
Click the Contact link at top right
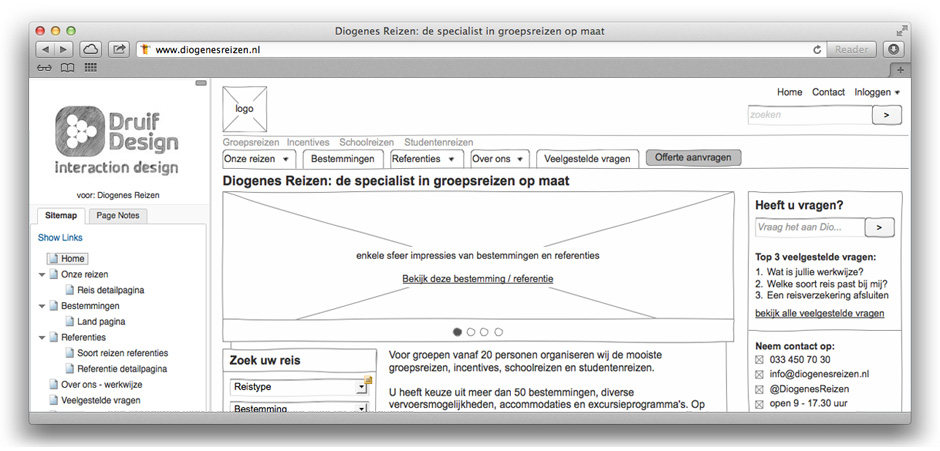[x=828, y=92]
